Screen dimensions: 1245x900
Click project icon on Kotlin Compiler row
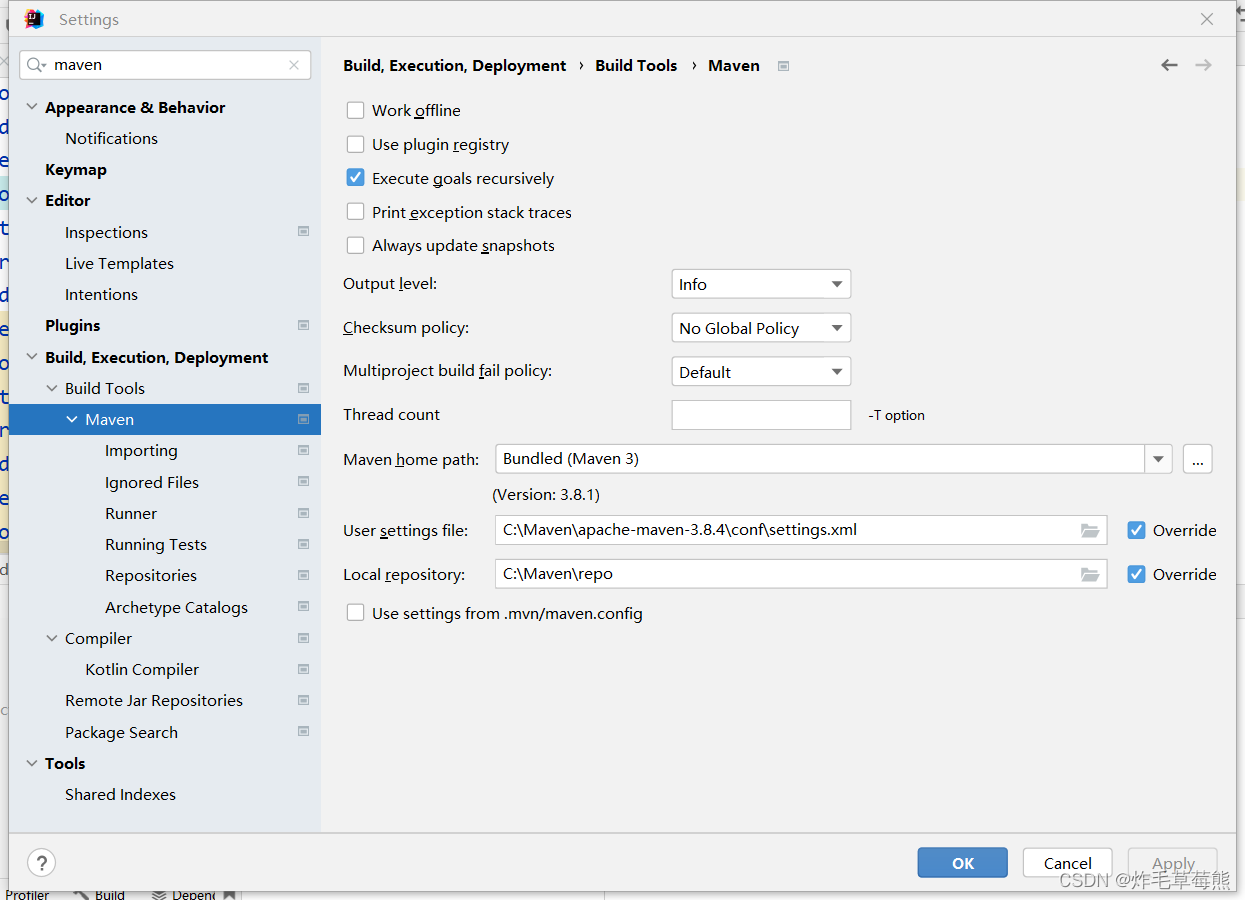[x=303, y=669]
